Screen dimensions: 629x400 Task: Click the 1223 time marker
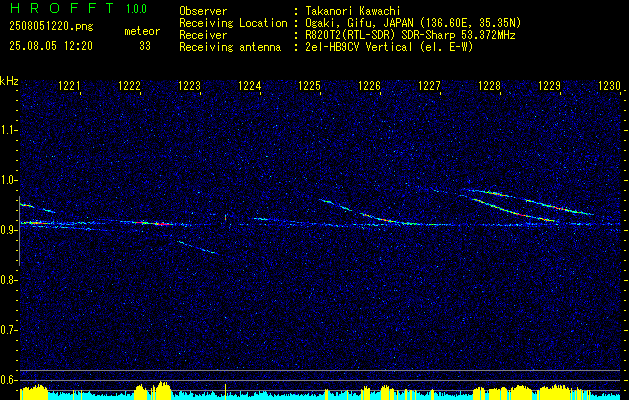pos(189,86)
